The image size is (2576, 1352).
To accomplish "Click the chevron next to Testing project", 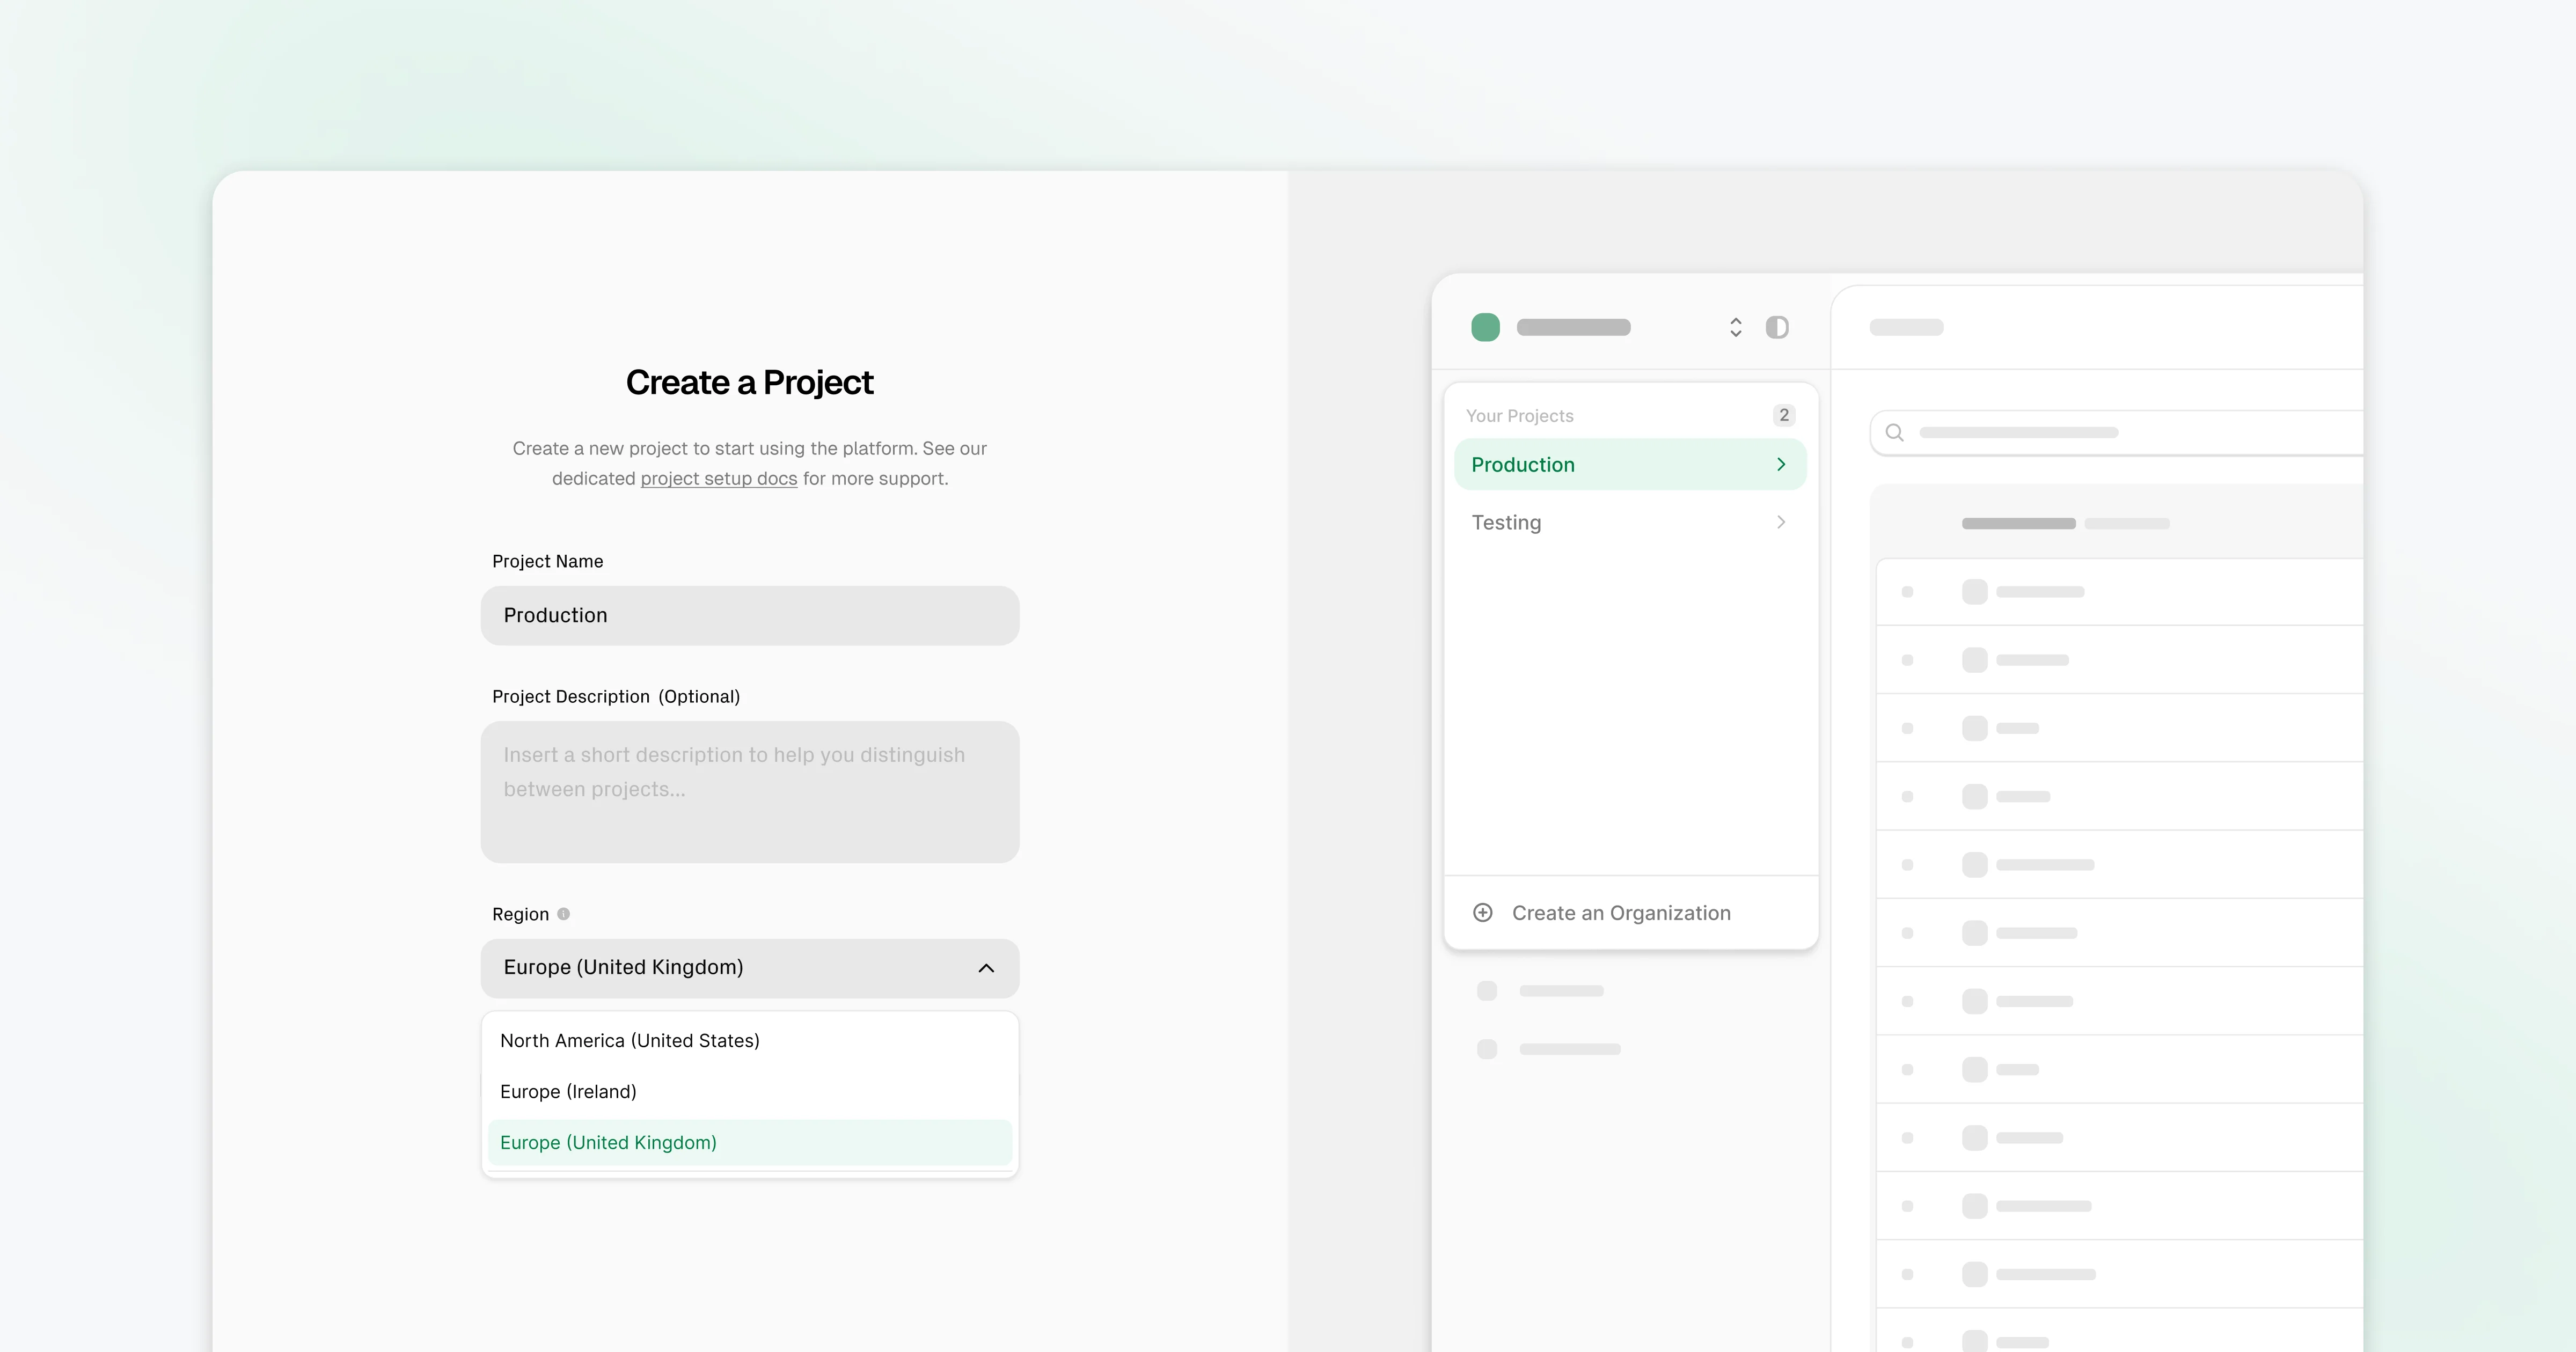I will coord(1780,522).
